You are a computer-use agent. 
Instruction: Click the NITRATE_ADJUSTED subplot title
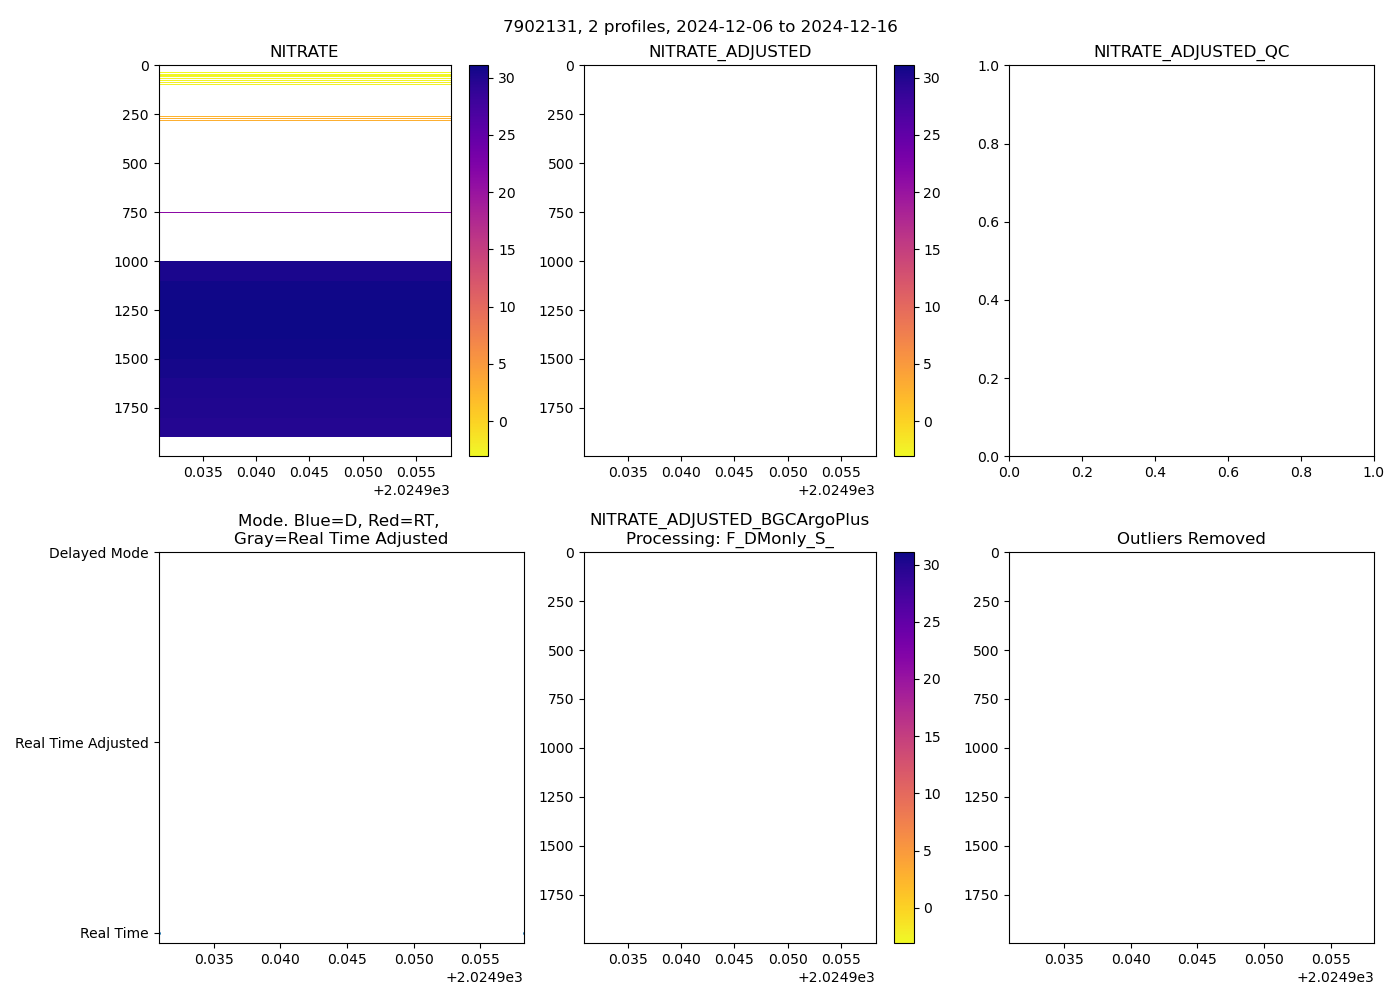pos(730,52)
